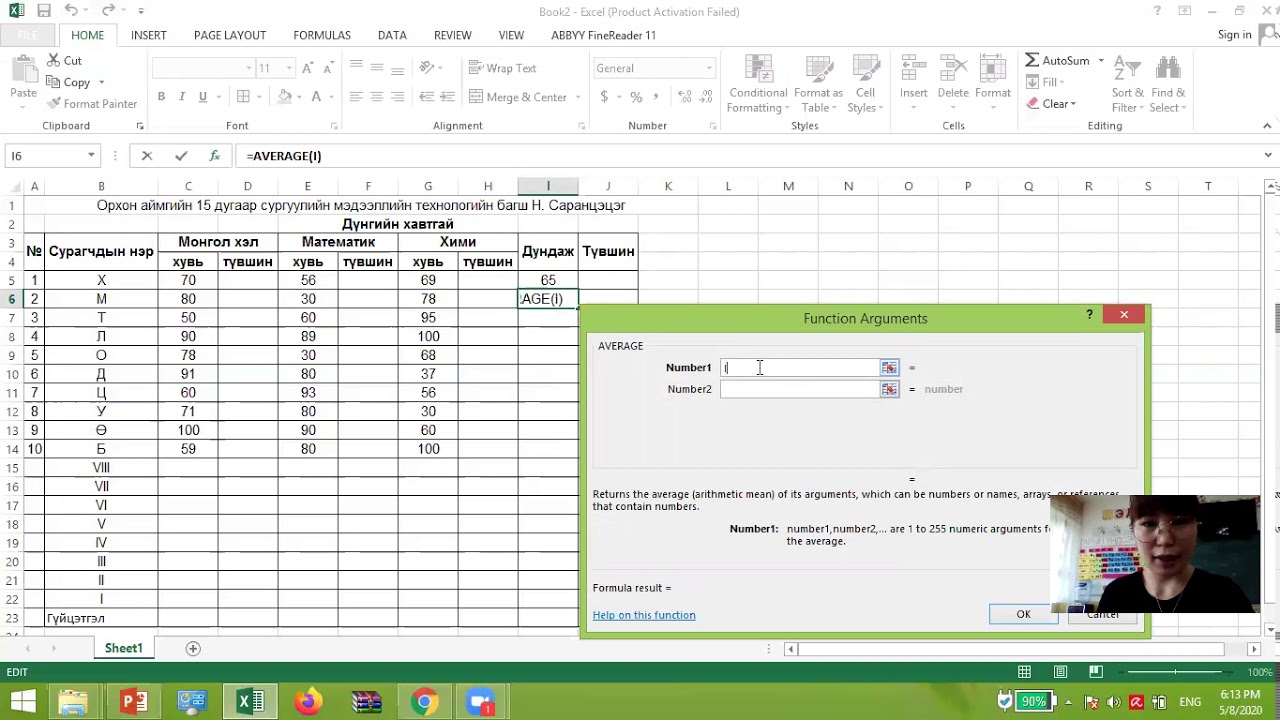This screenshot has height=720, width=1280.
Task: Open AutoSum dropdown arrow
Action: [x=1101, y=60]
